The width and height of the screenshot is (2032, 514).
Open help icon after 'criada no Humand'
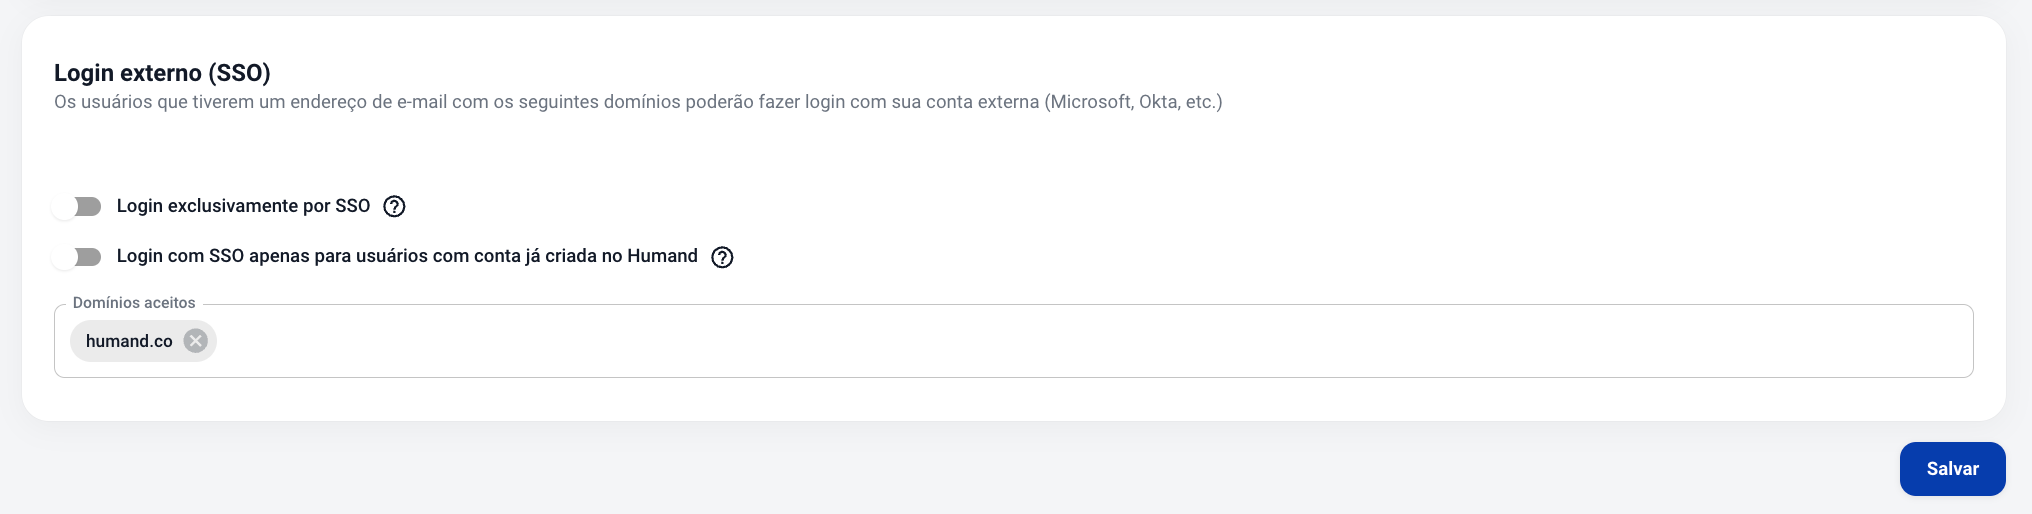click(722, 257)
